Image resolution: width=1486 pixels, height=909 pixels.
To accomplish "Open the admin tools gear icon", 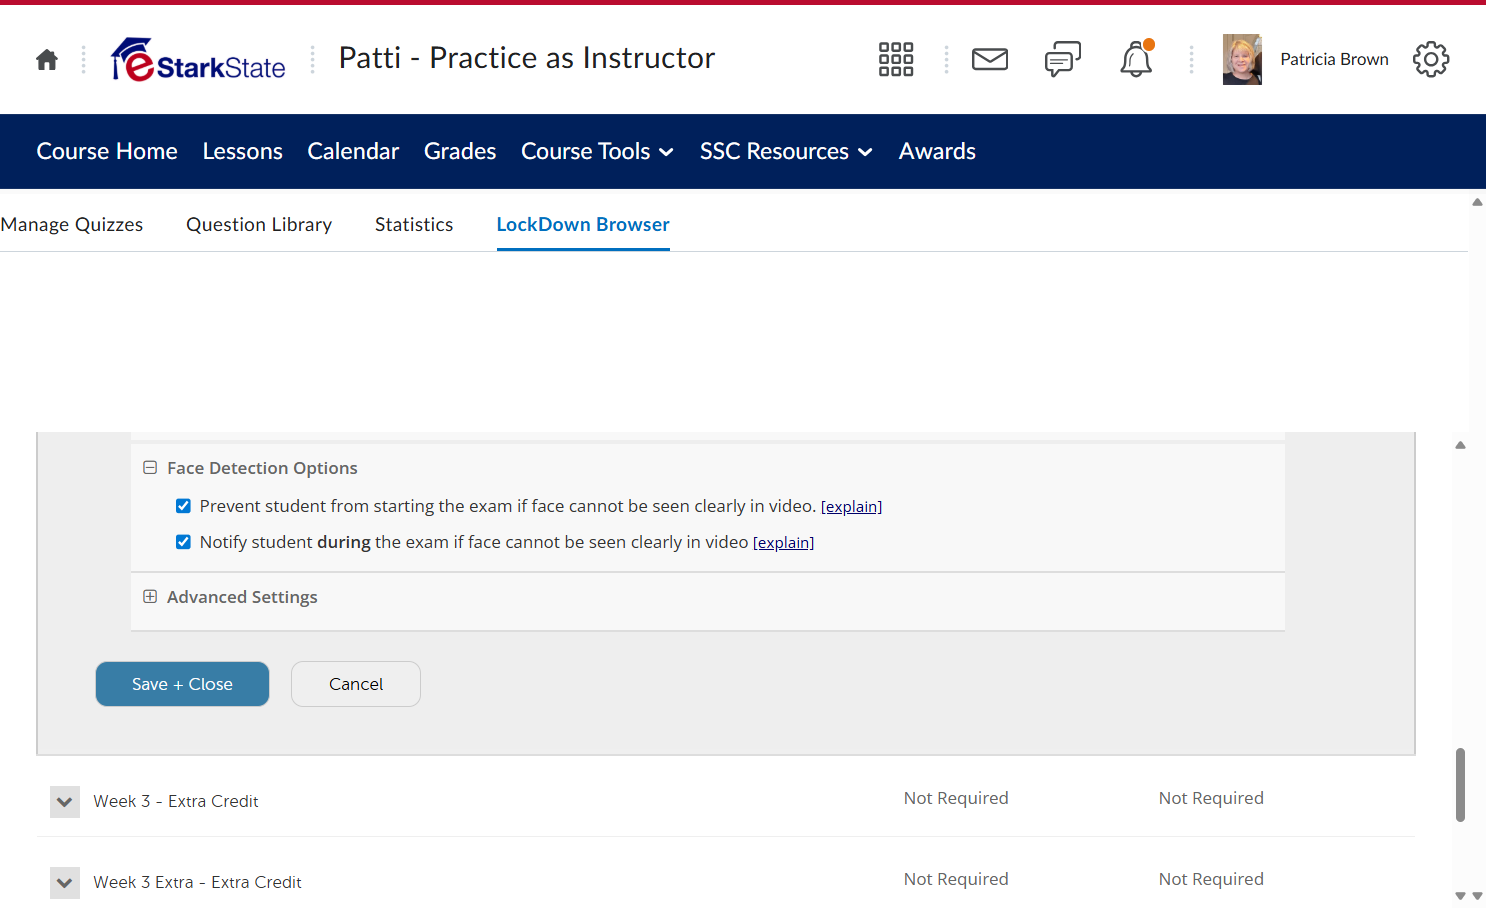I will click(x=1431, y=60).
